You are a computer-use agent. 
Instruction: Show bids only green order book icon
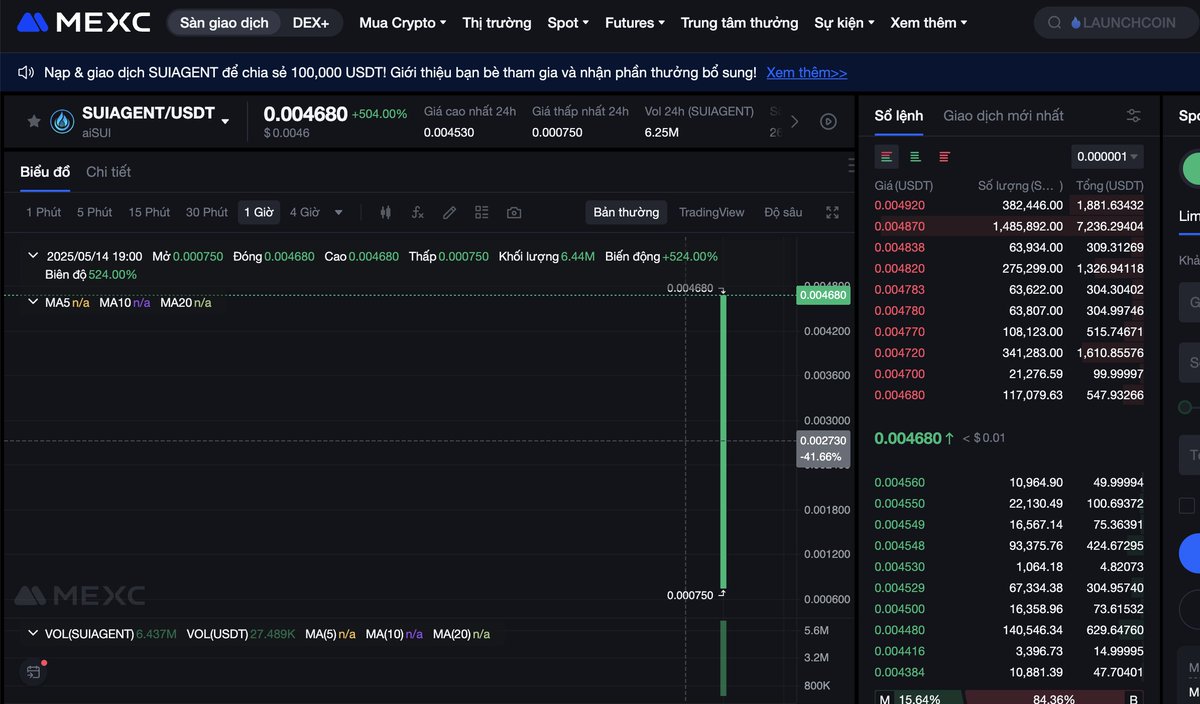pyautogui.click(x=915, y=157)
